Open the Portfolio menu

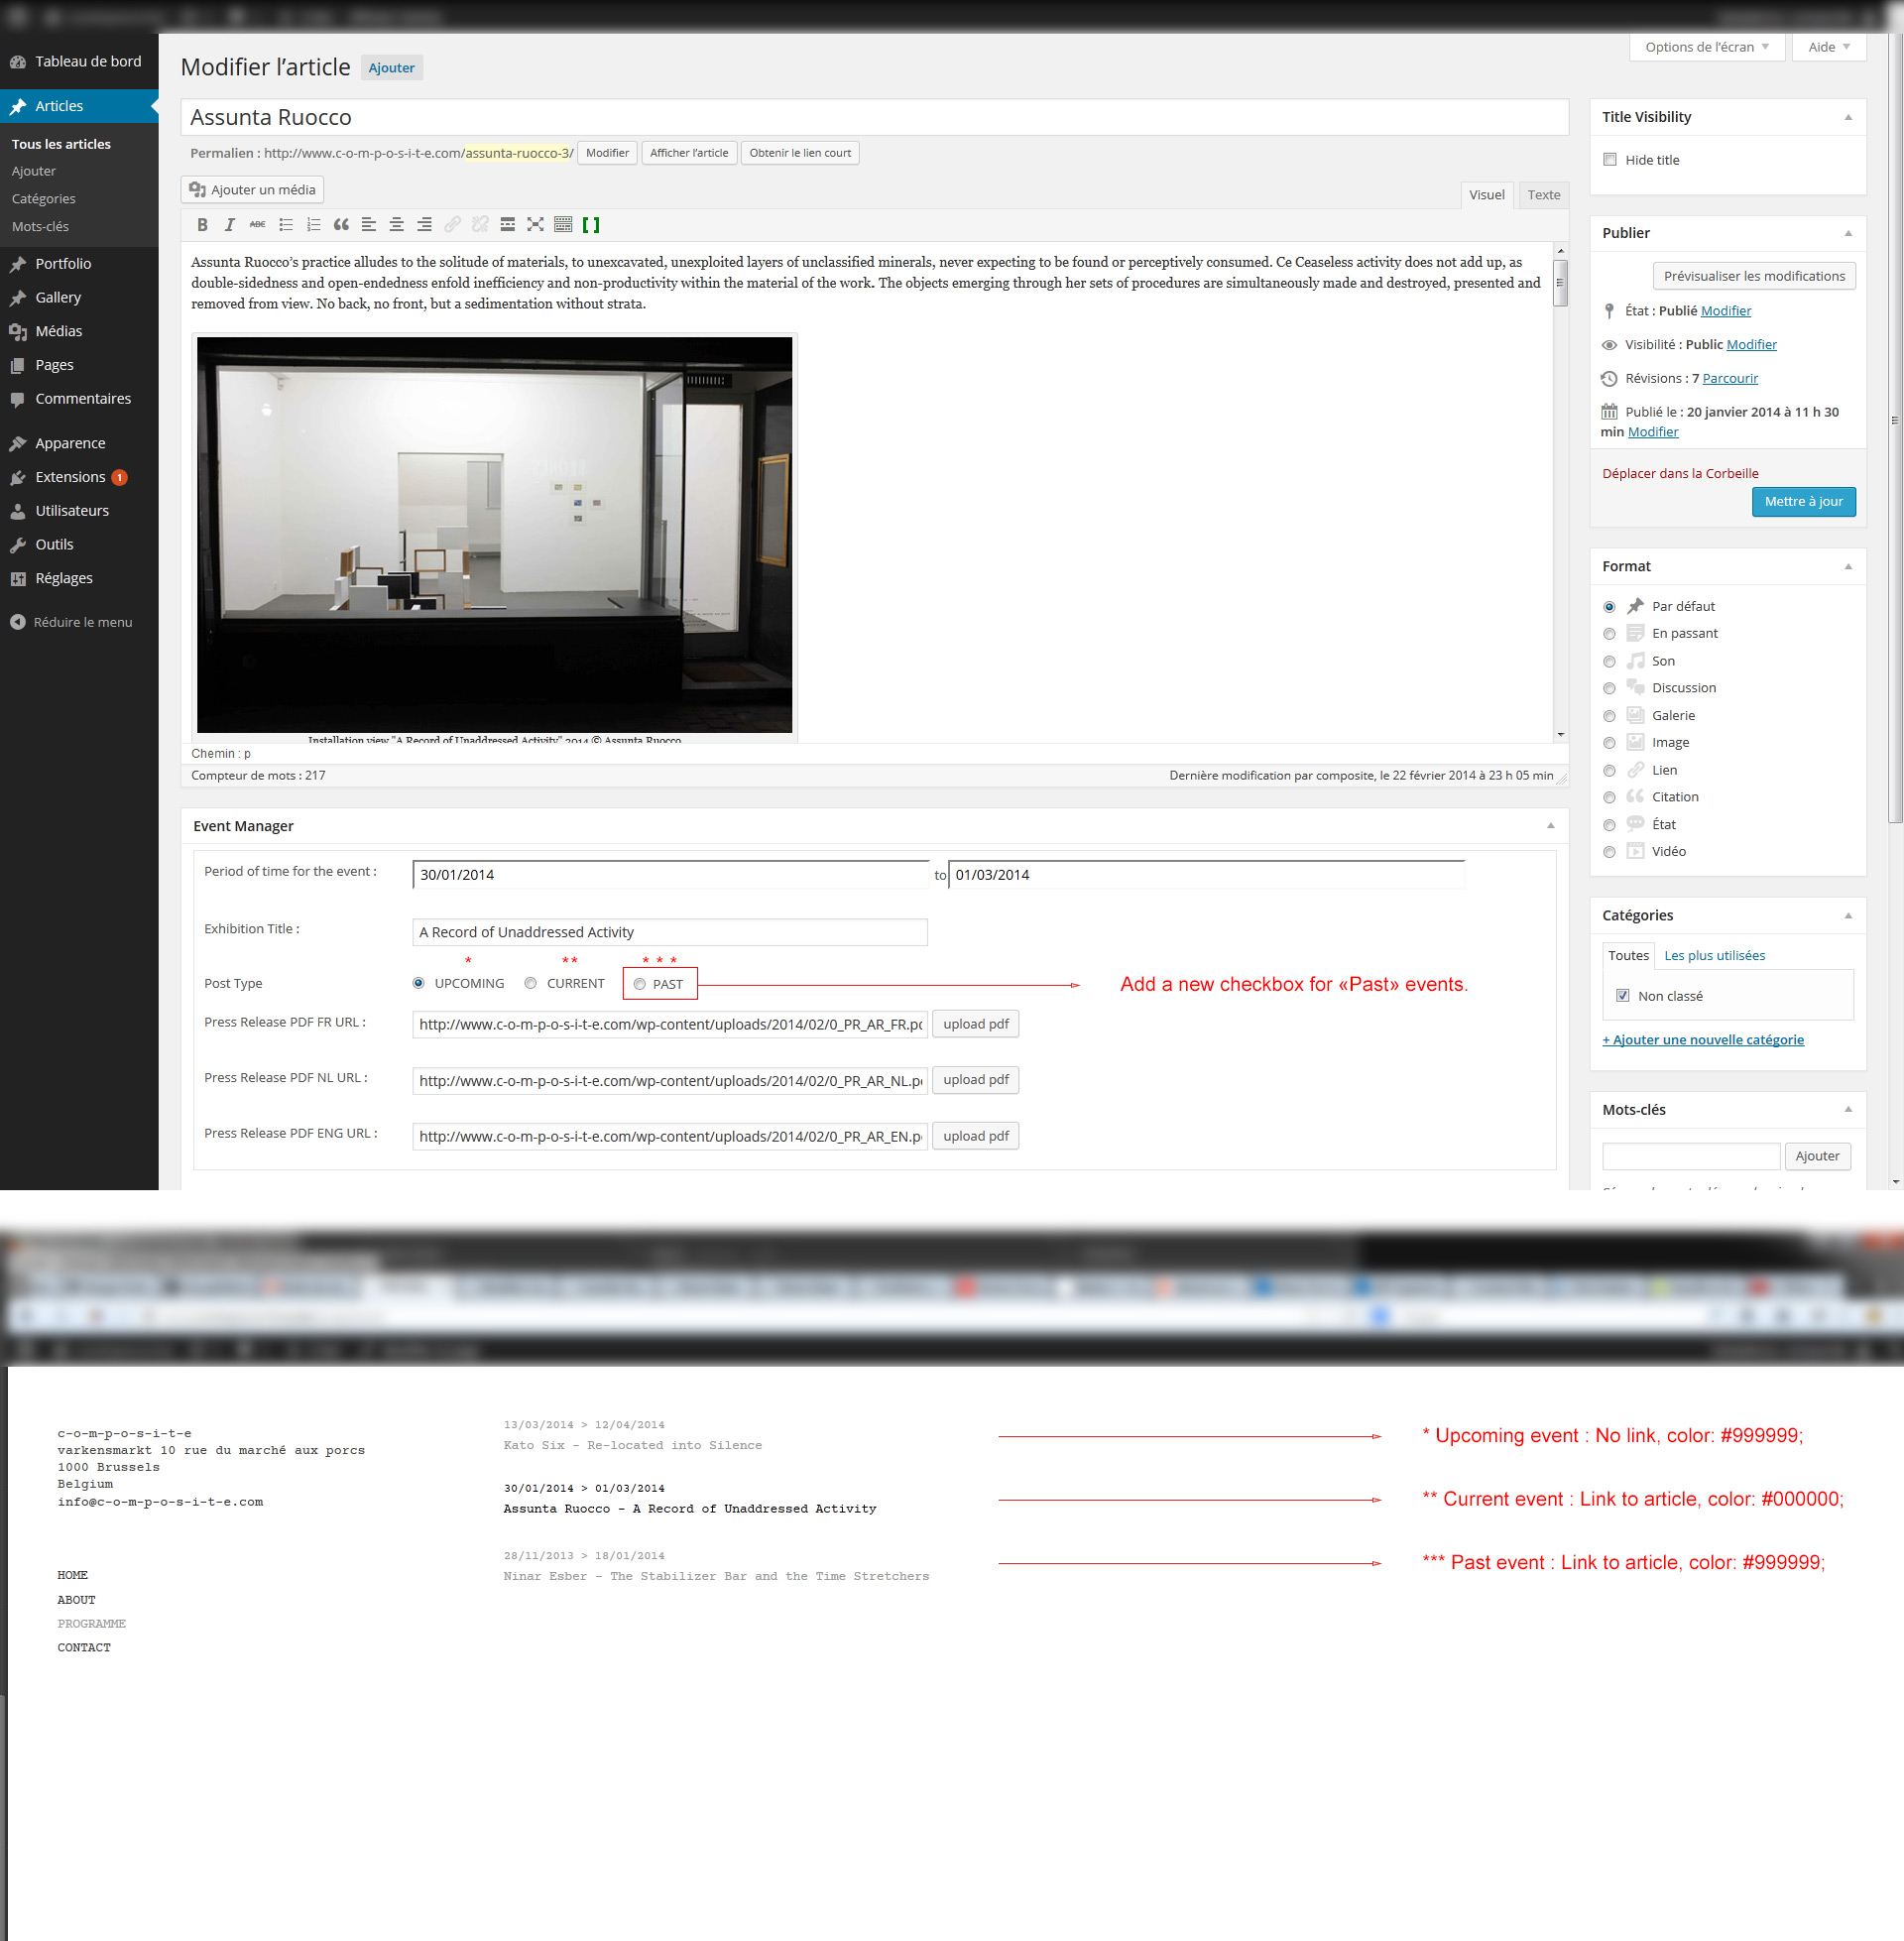pyautogui.click(x=79, y=263)
